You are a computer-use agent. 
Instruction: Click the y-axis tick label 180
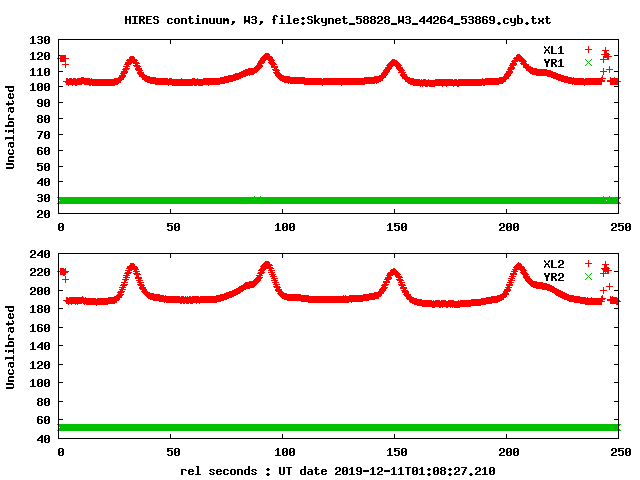point(40,309)
